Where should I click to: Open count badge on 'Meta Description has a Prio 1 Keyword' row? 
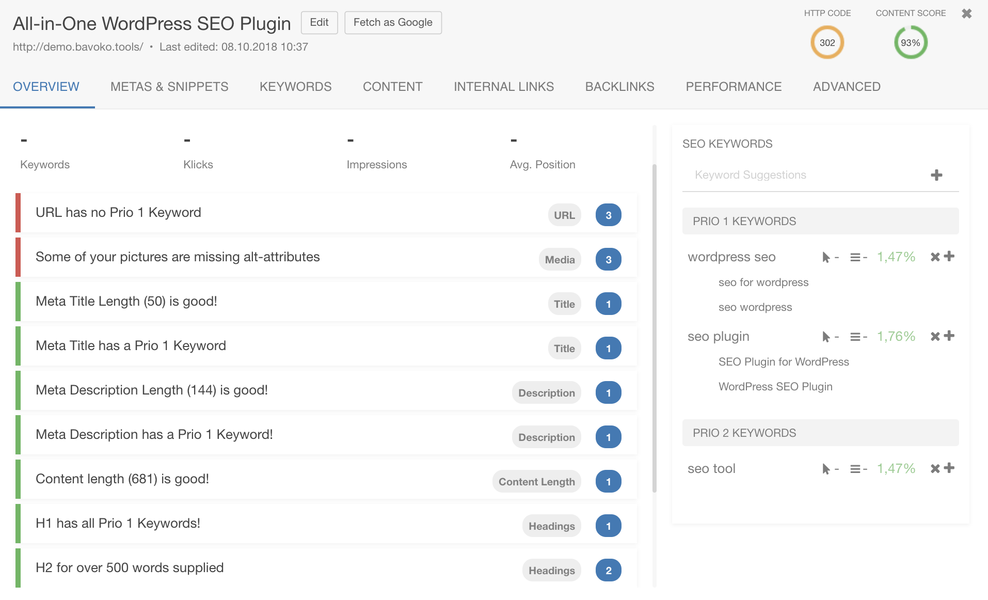pyautogui.click(x=608, y=437)
